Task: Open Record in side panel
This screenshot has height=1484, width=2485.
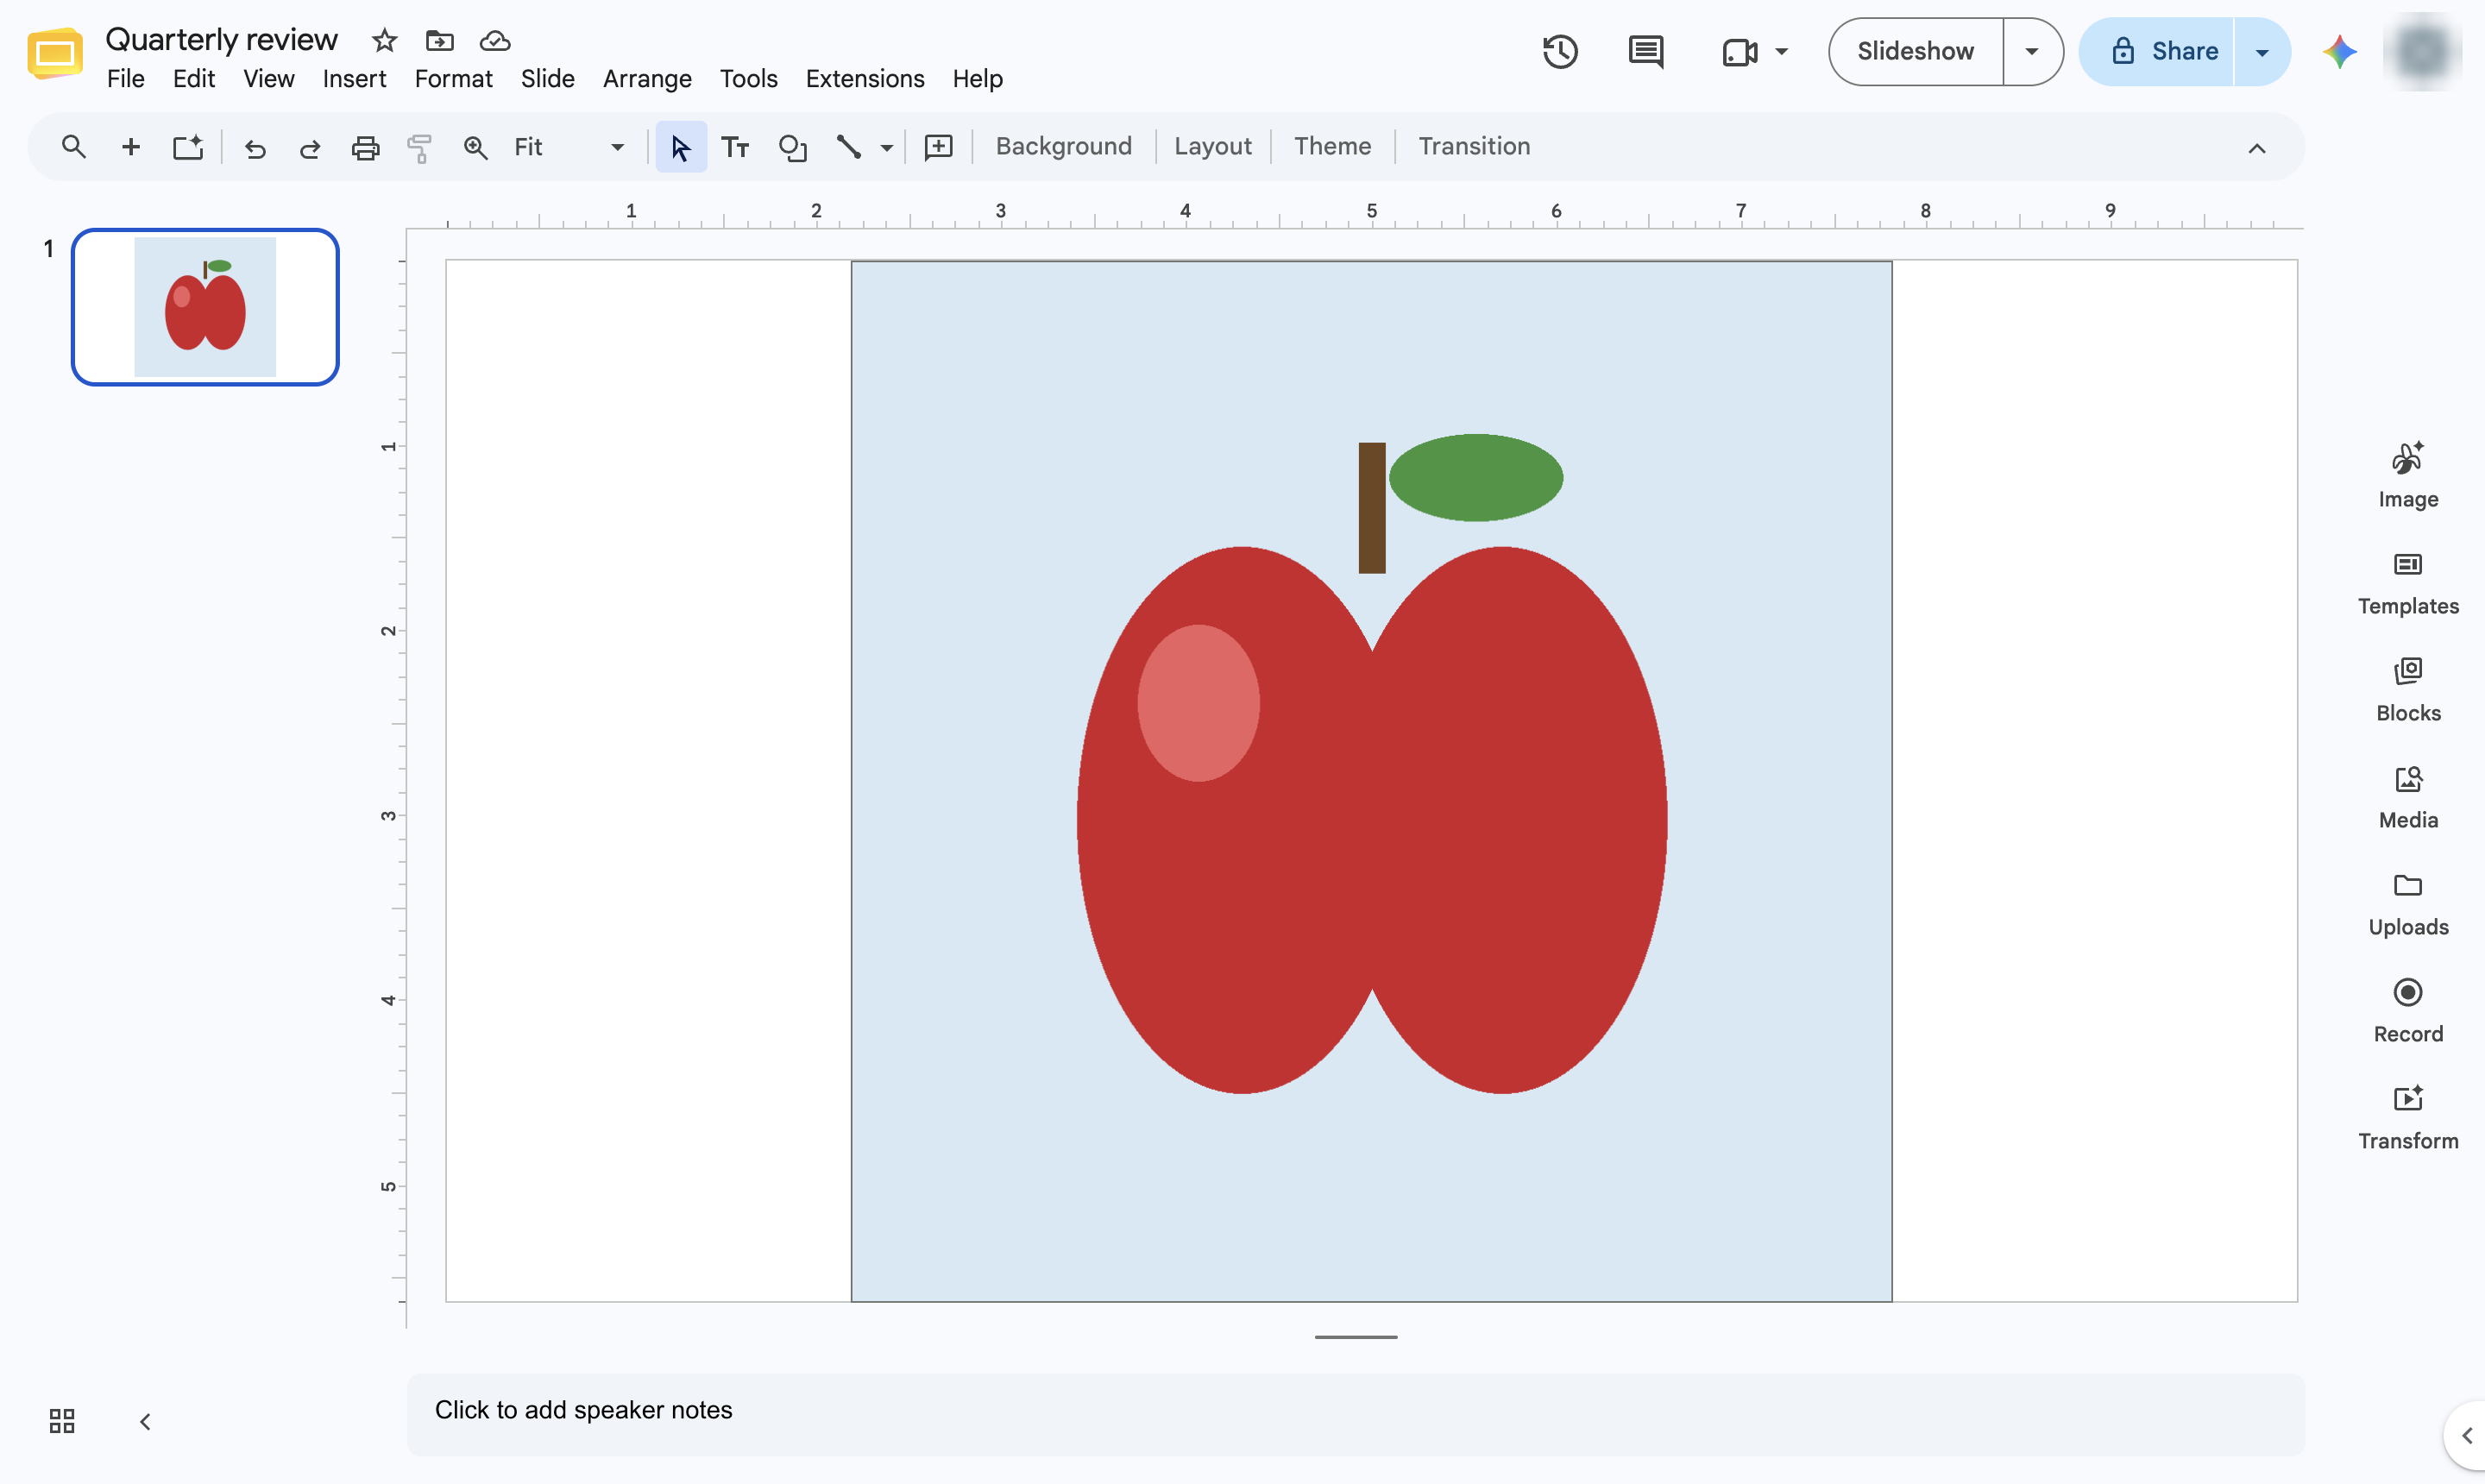Action: pyautogui.click(x=2408, y=1011)
